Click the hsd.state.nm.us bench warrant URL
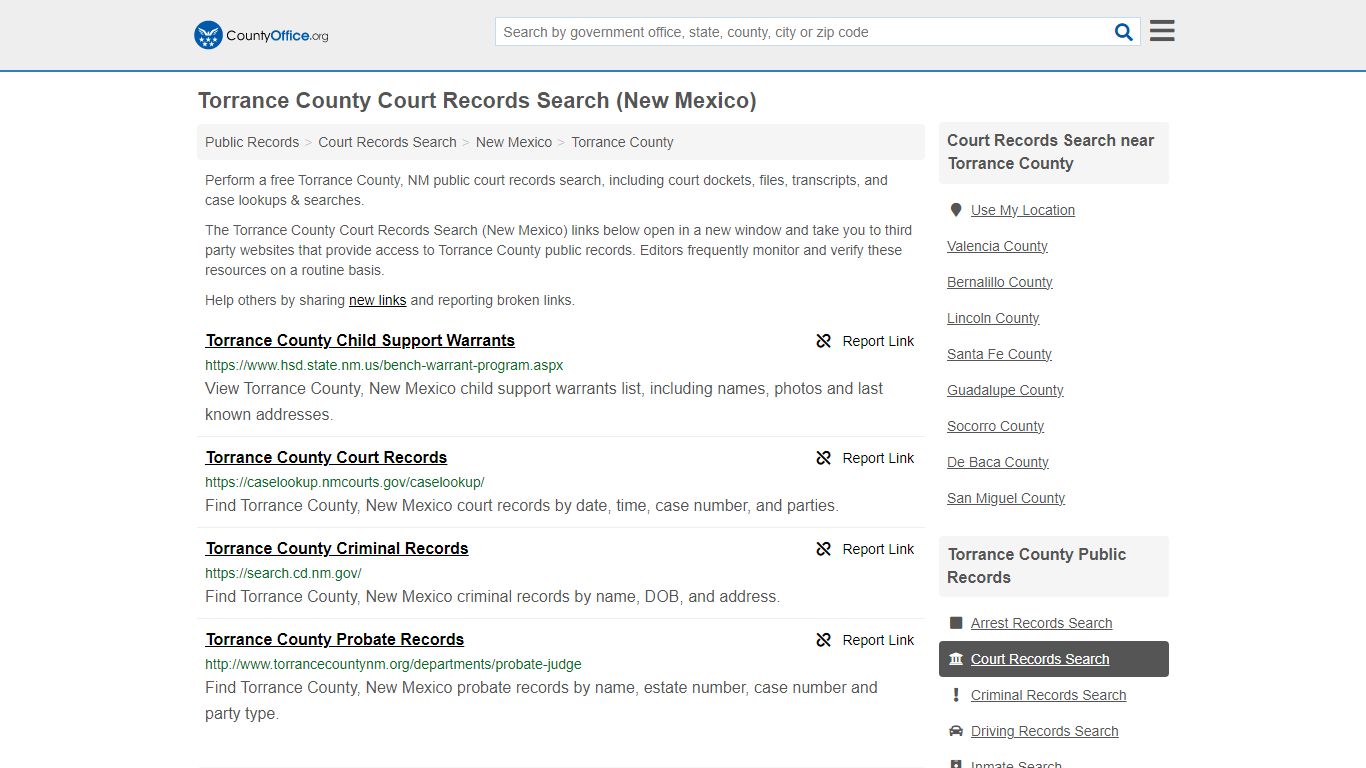Screen dimensions: 1366x768 point(384,365)
